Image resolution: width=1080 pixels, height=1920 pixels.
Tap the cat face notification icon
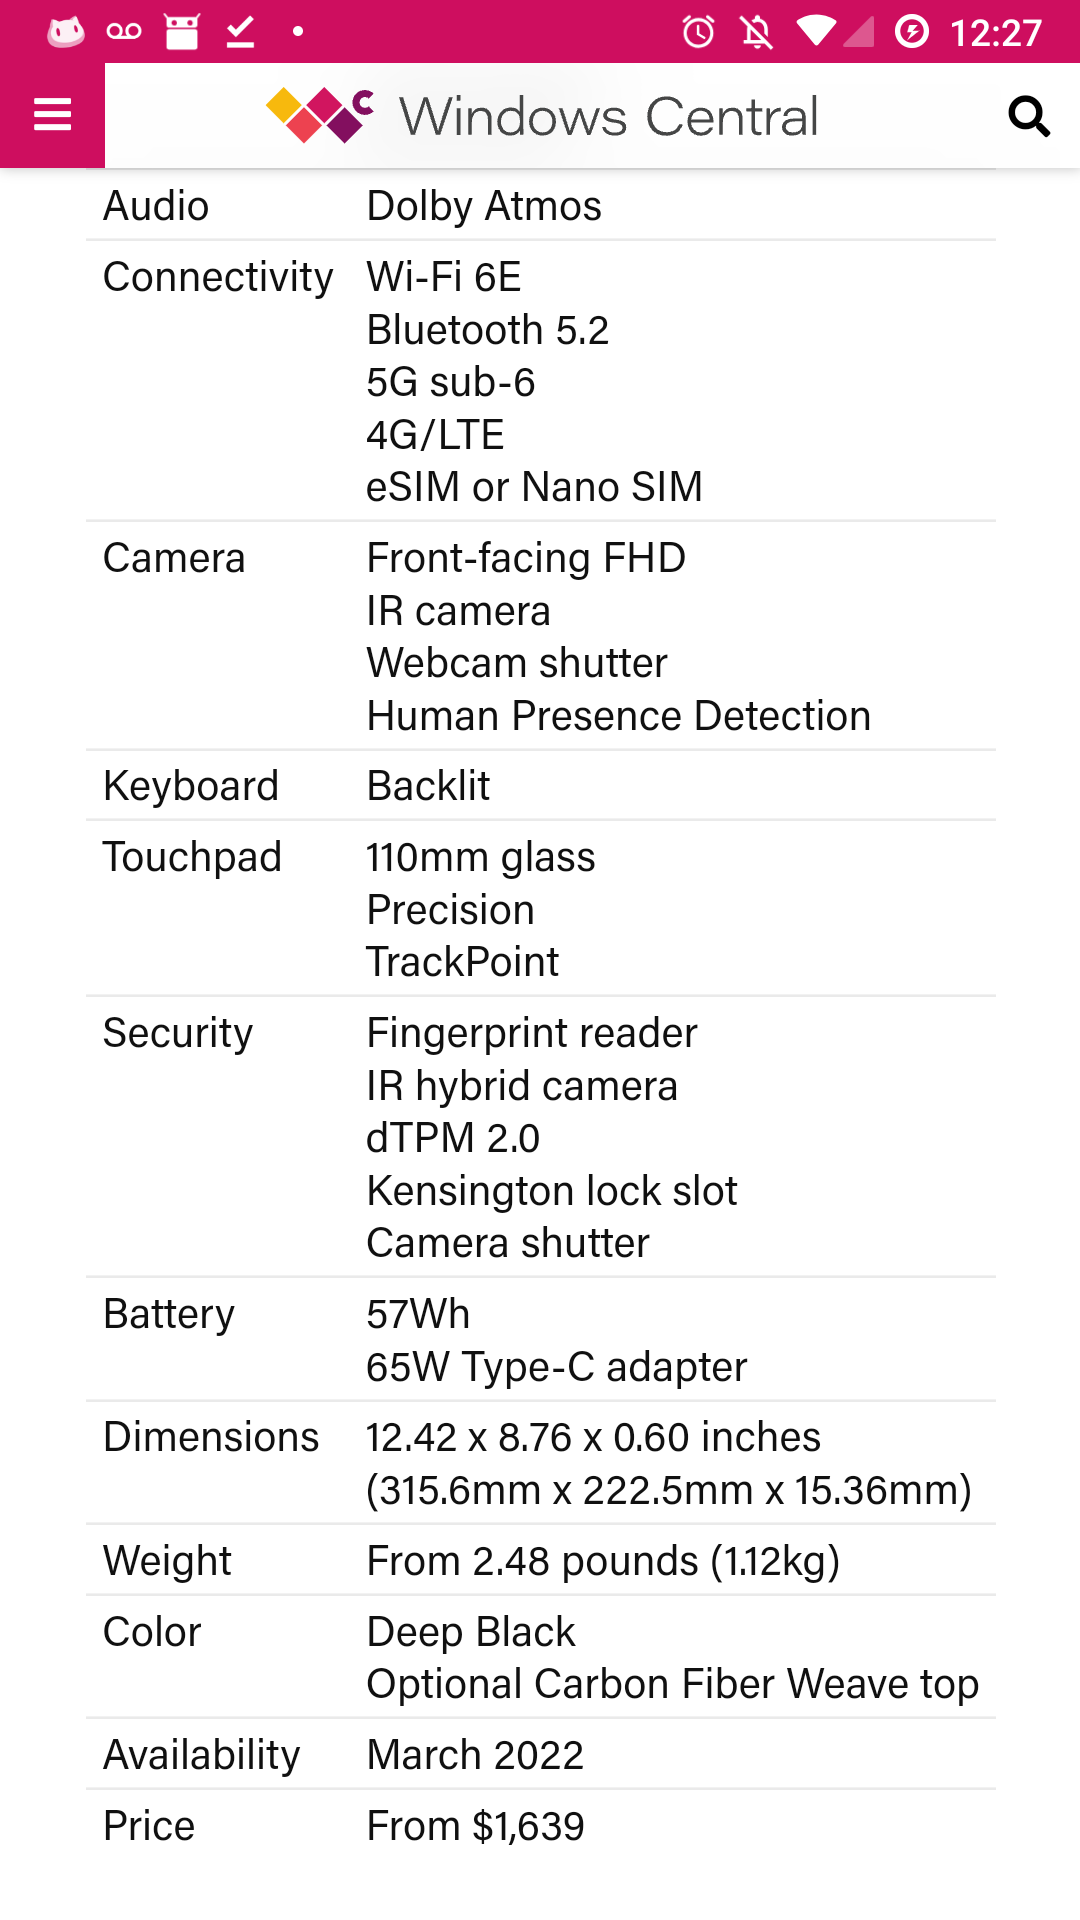pos(66,32)
